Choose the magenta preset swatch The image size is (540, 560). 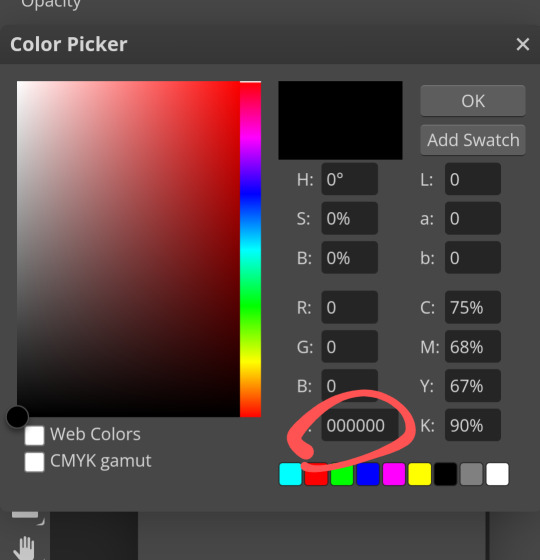(x=394, y=474)
